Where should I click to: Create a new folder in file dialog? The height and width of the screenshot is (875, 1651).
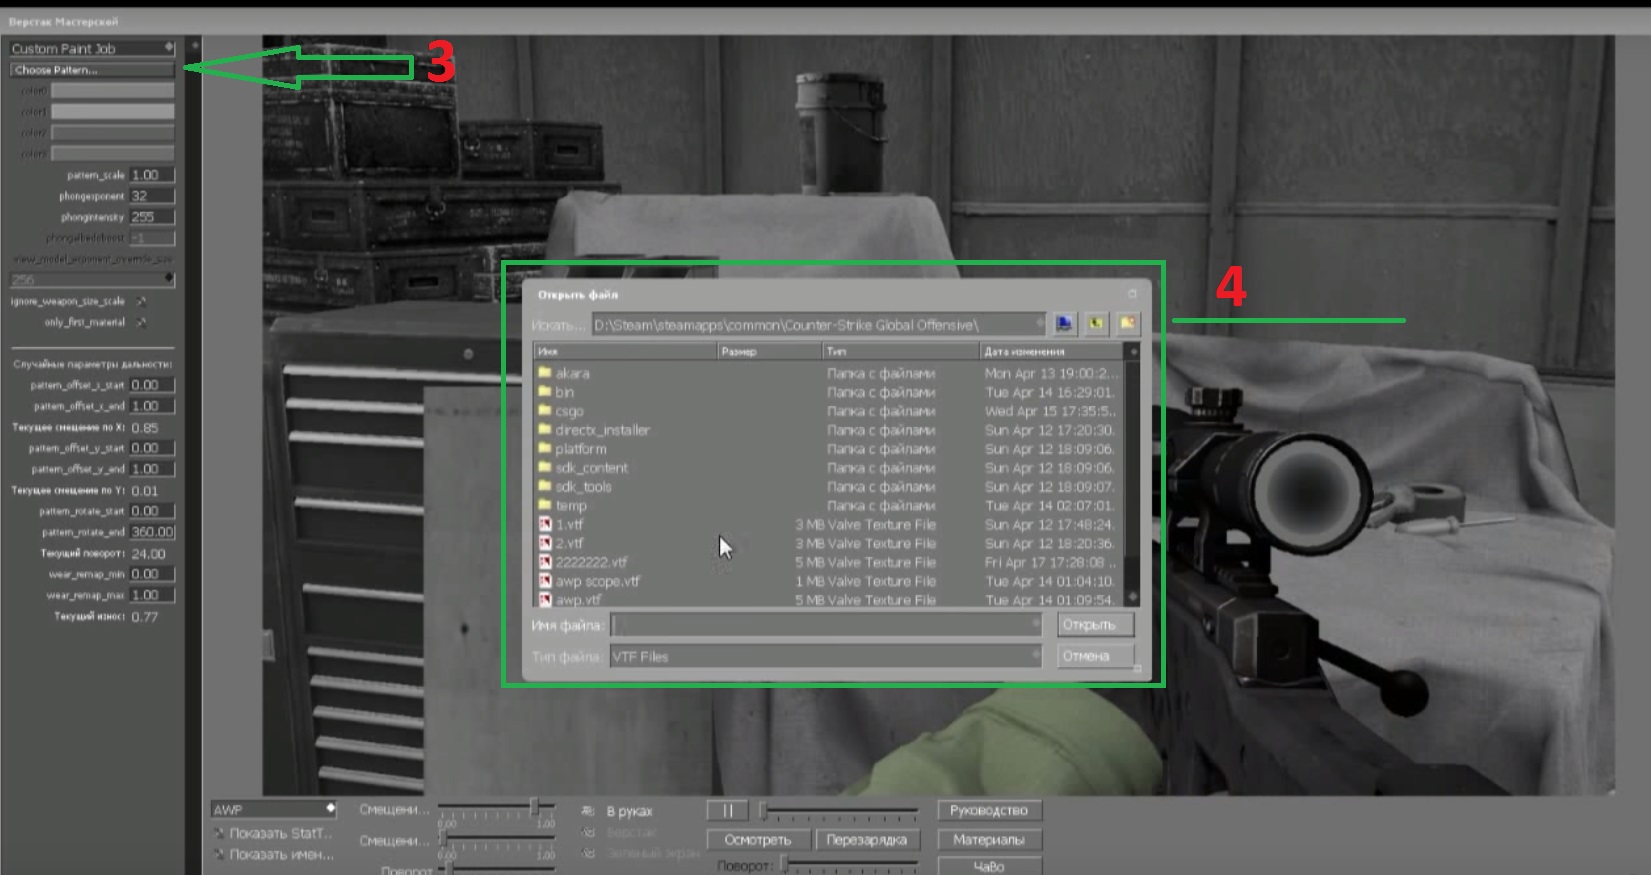click(1128, 324)
